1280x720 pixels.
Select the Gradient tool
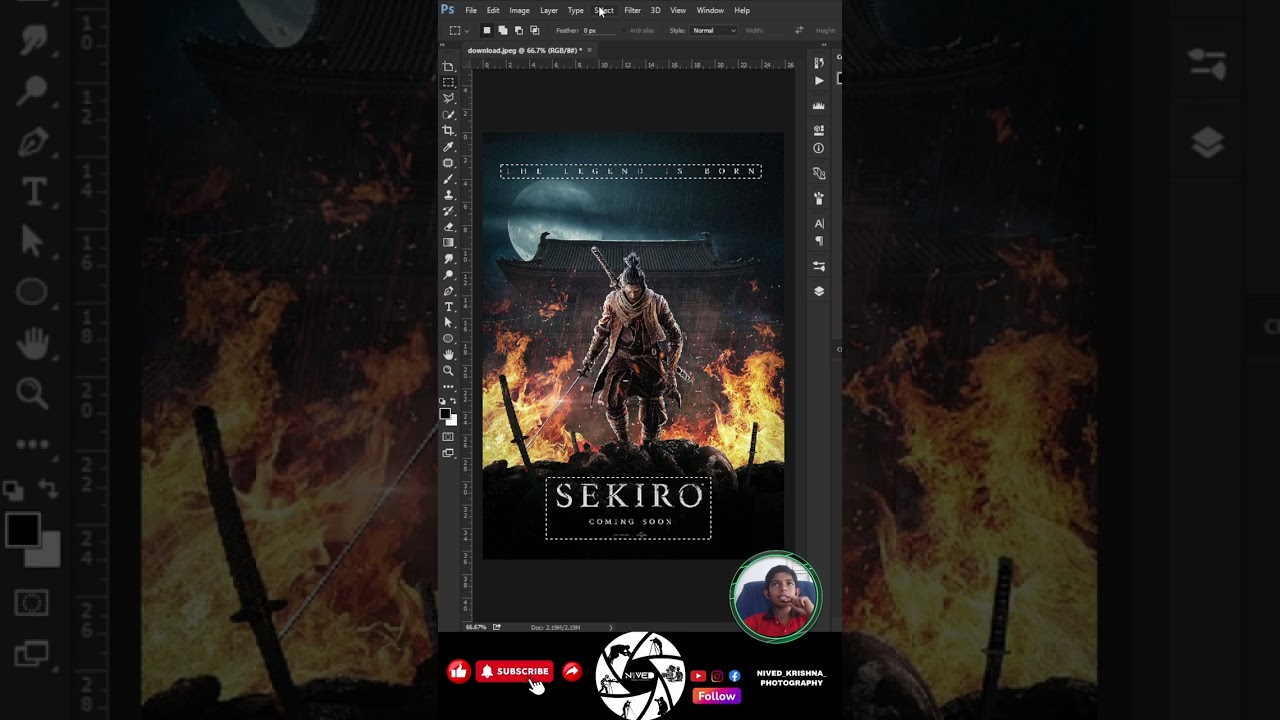coord(448,243)
